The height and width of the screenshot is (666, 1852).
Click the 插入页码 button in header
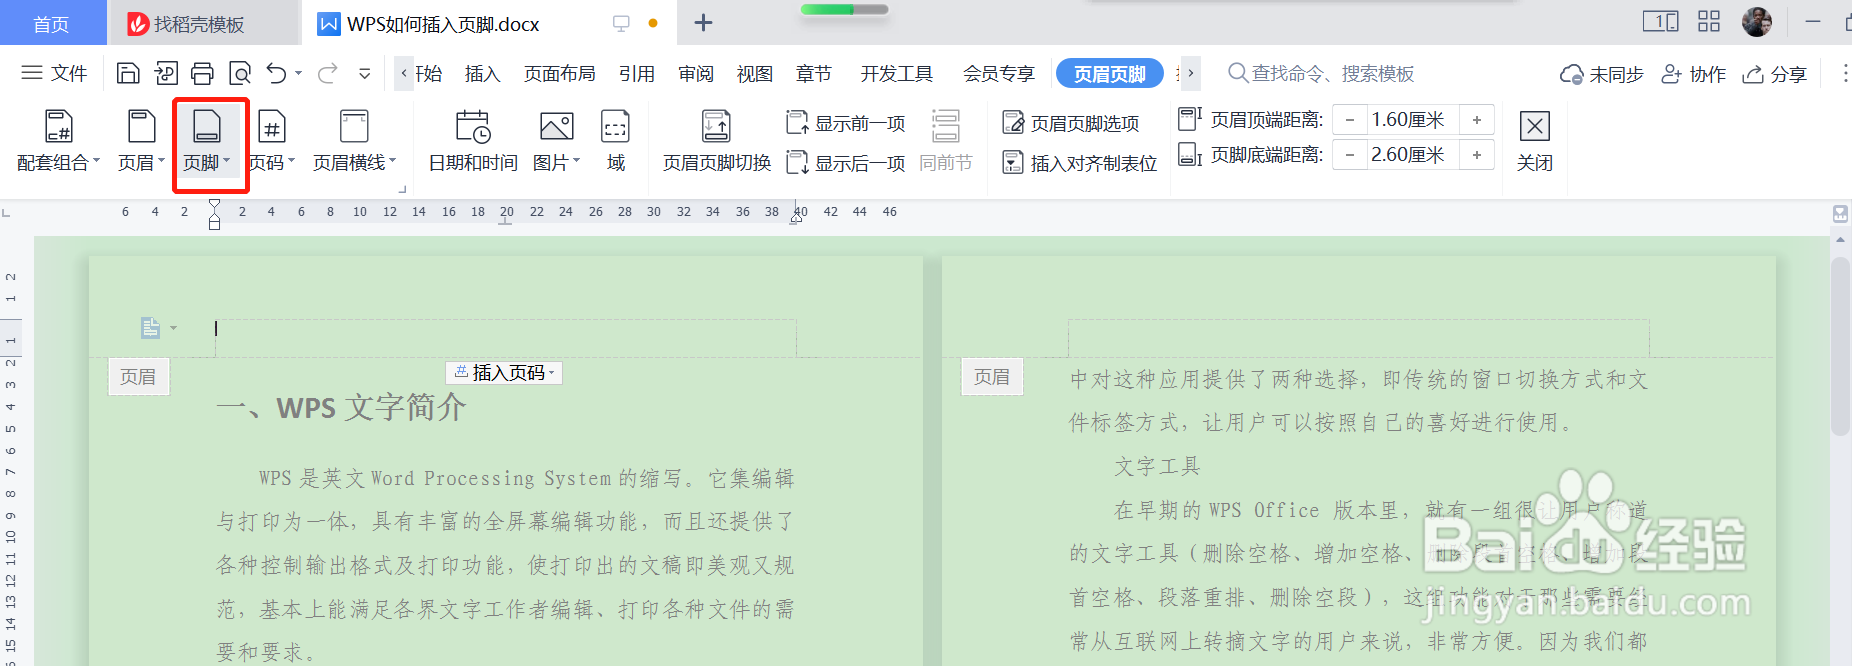504,373
